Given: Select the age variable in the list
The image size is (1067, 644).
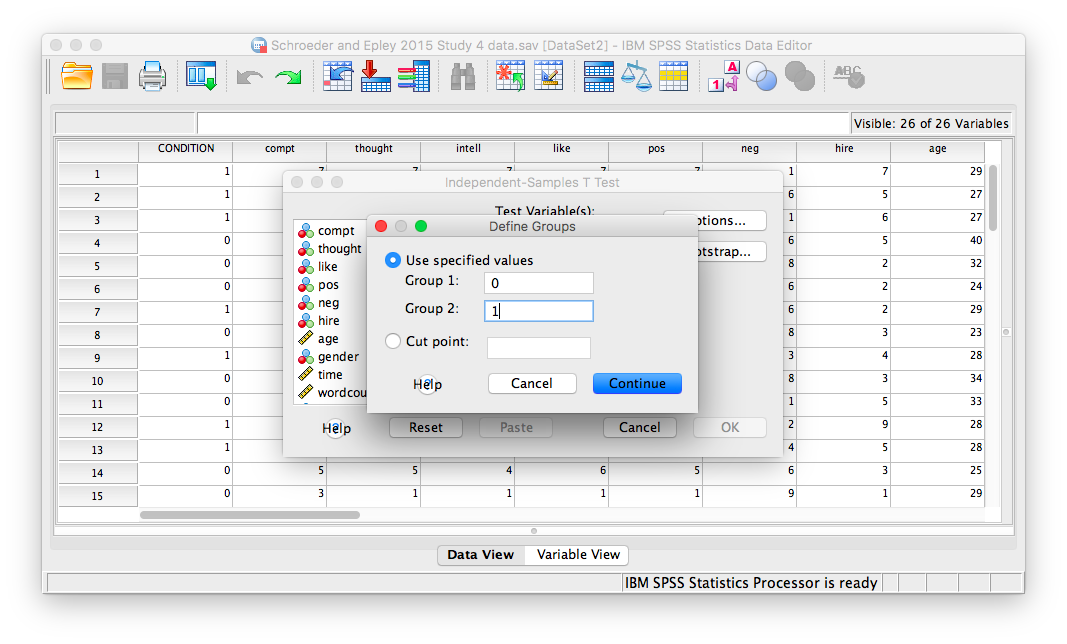Looking at the screenshot, I should point(328,339).
